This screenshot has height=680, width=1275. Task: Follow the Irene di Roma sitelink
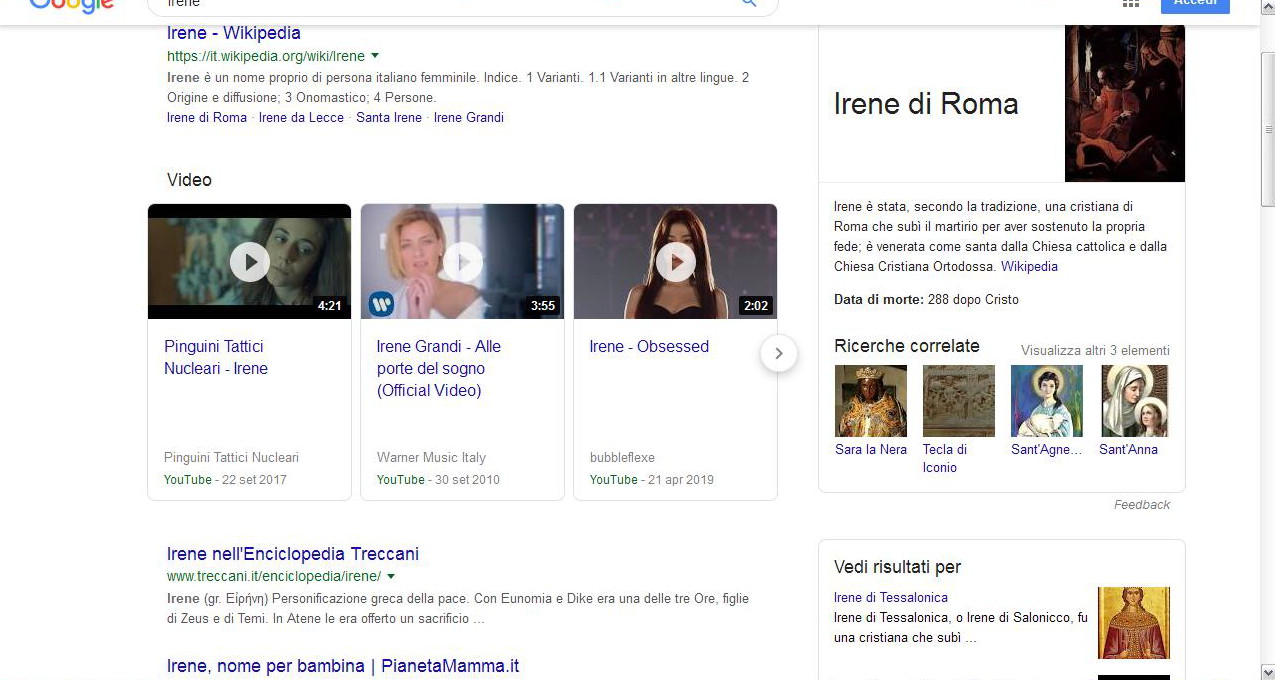pos(207,117)
